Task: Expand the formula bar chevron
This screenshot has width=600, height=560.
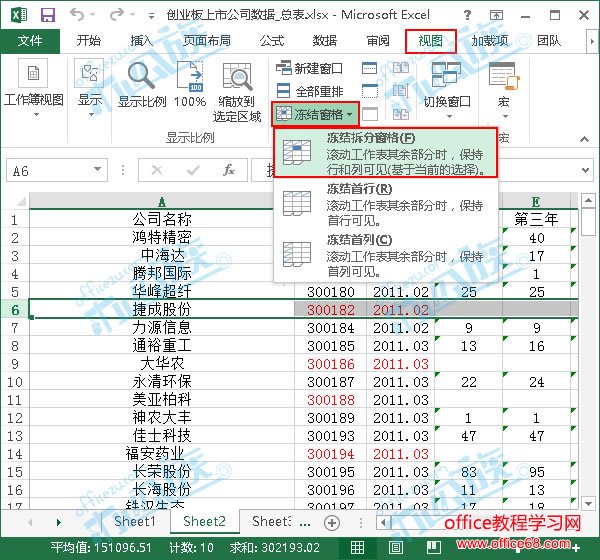Action: (585, 170)
